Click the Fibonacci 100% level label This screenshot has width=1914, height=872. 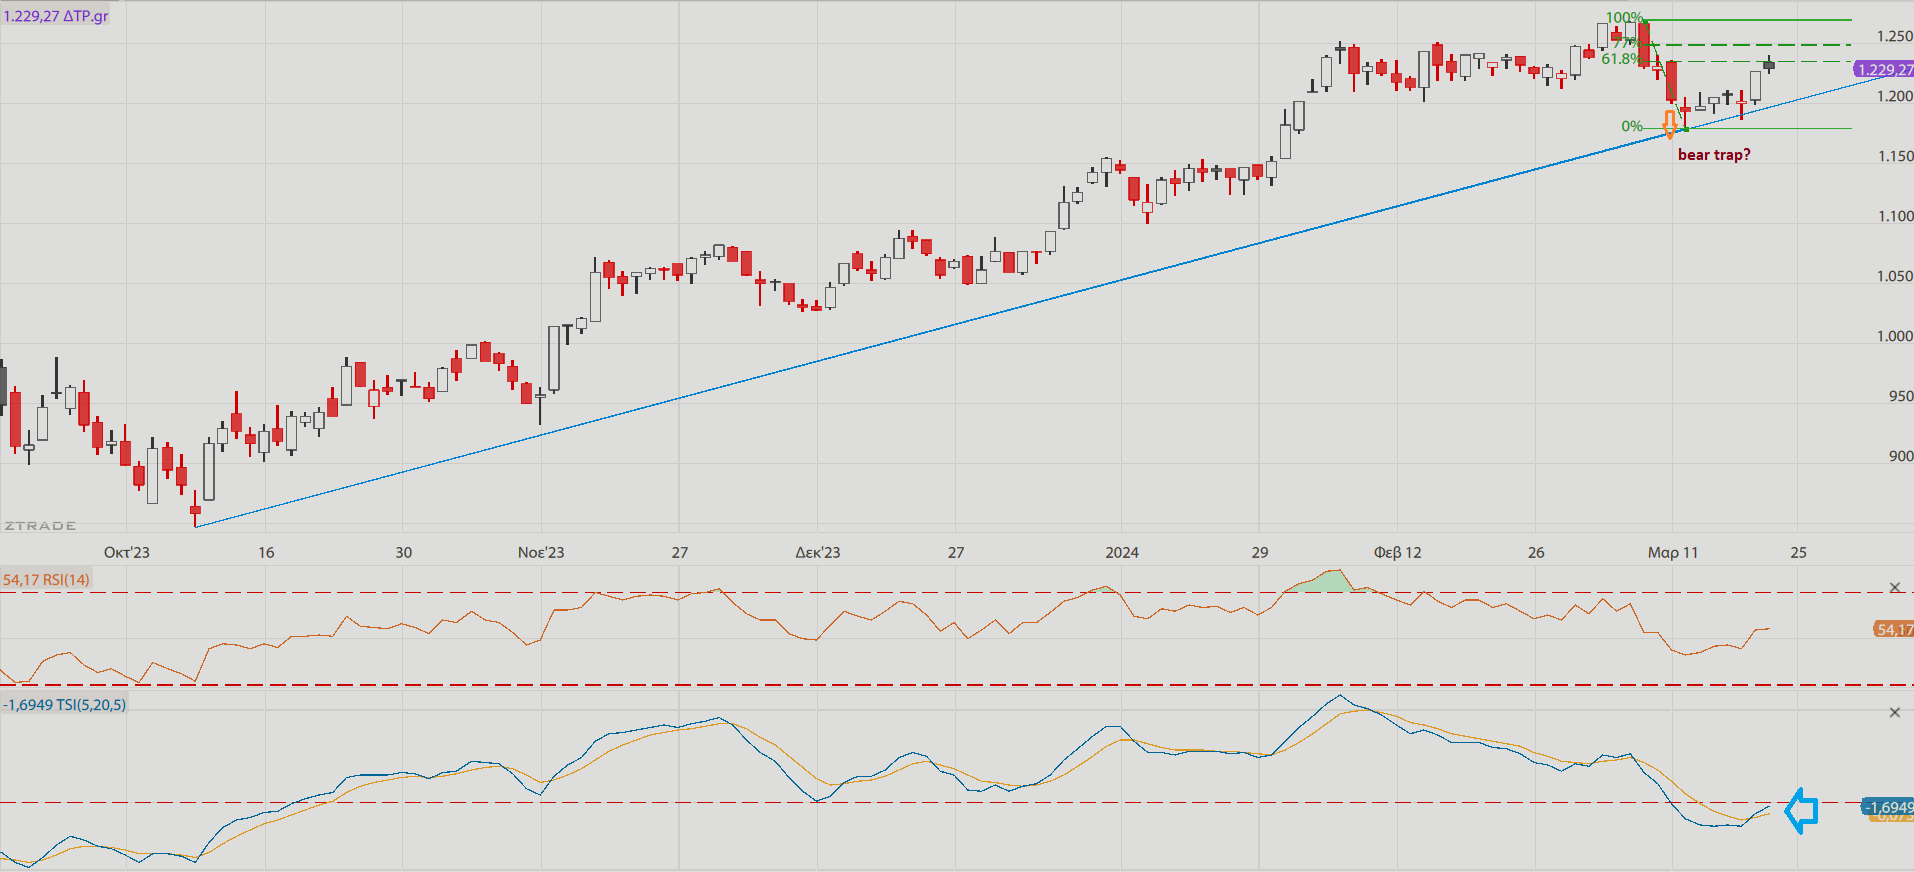(x=1624, y=18)
